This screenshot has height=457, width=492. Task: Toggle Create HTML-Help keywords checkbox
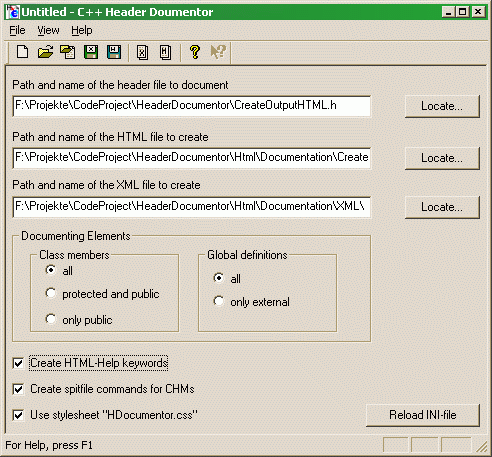pos(18,363)
